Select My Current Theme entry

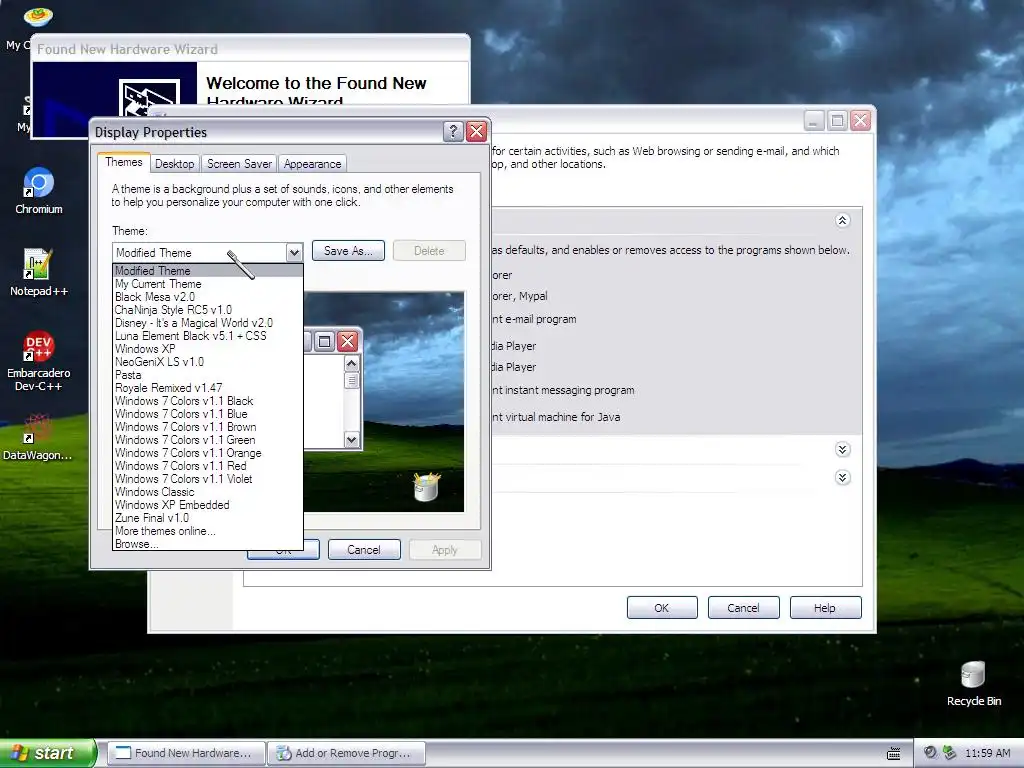tap(208, 283)
